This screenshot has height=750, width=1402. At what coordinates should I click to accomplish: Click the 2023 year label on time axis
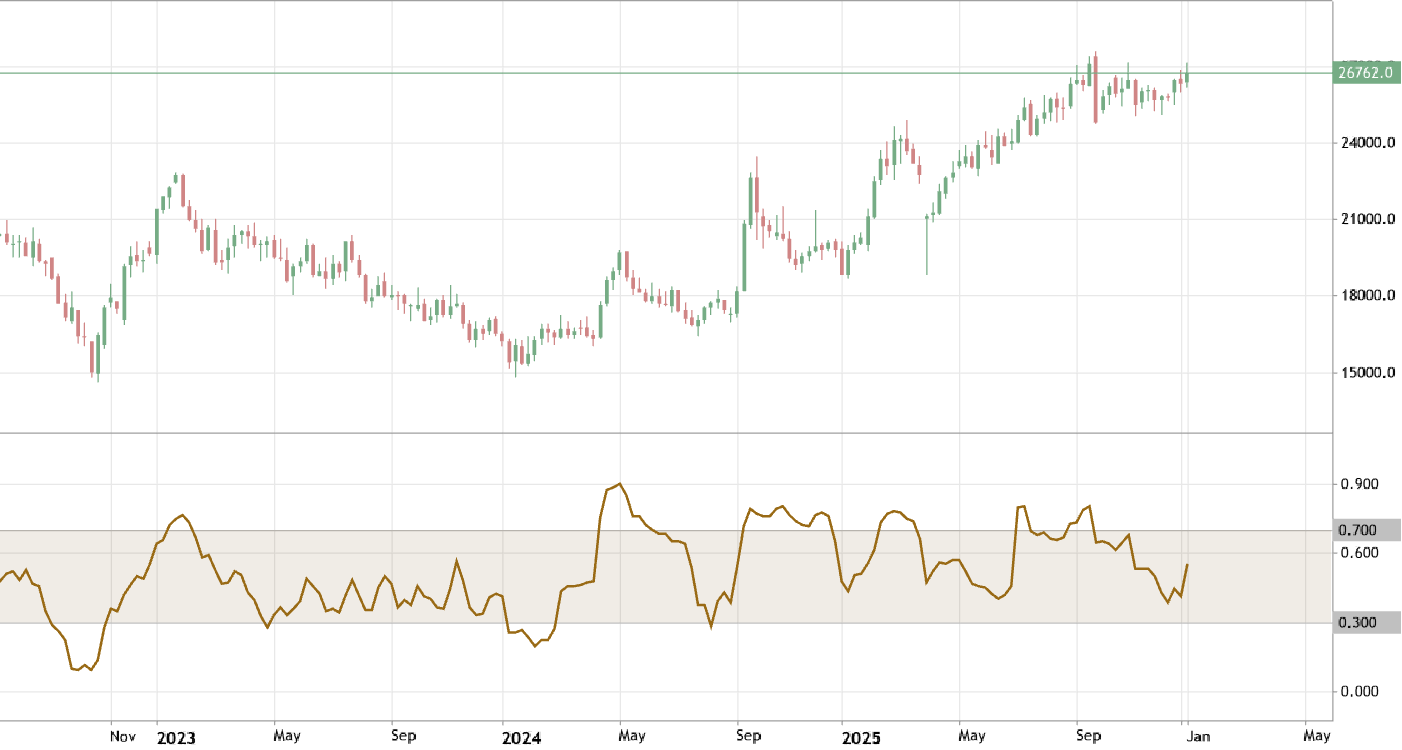(176, 738)
